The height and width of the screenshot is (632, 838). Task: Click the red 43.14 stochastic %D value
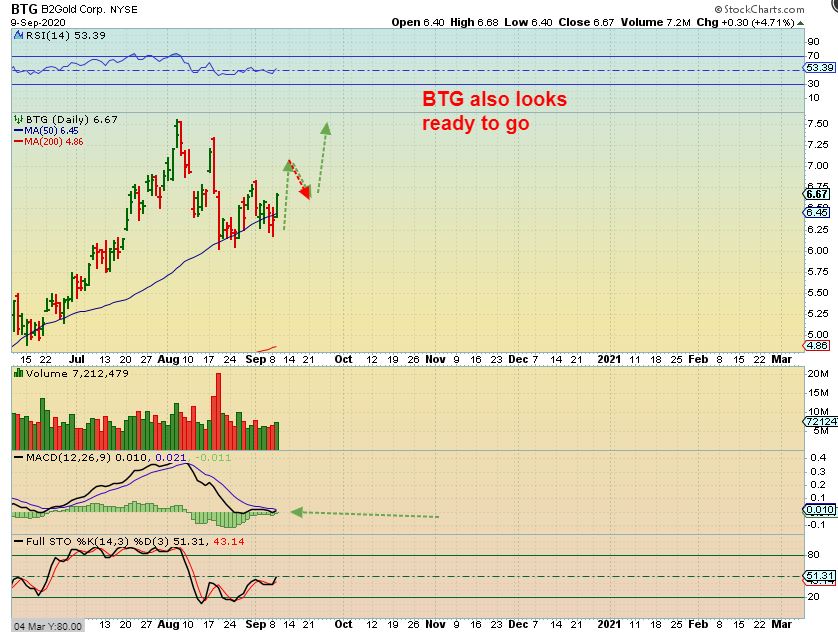click(229, 542)
